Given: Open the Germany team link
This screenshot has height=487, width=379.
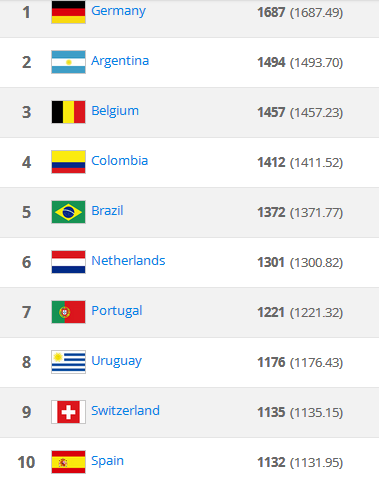Looking at the screenshot, I should coord(118,11).
